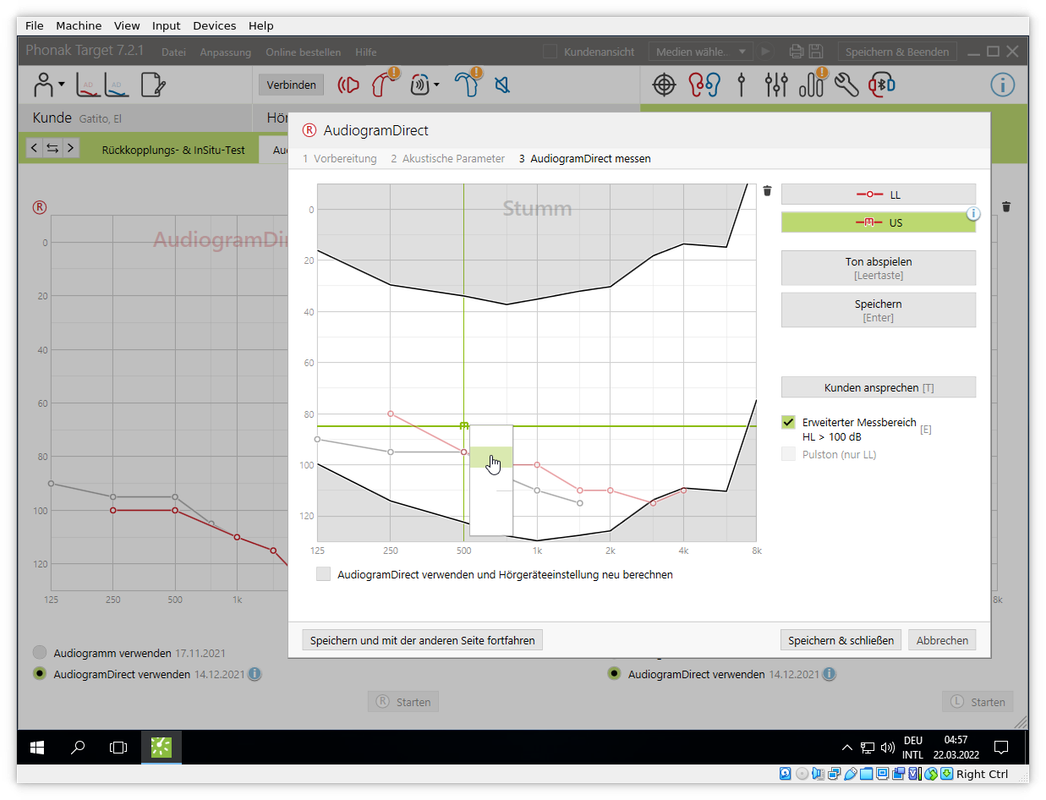Toggle Kundenansicht checkbox

pyautogui.click(x=550, y=51)
